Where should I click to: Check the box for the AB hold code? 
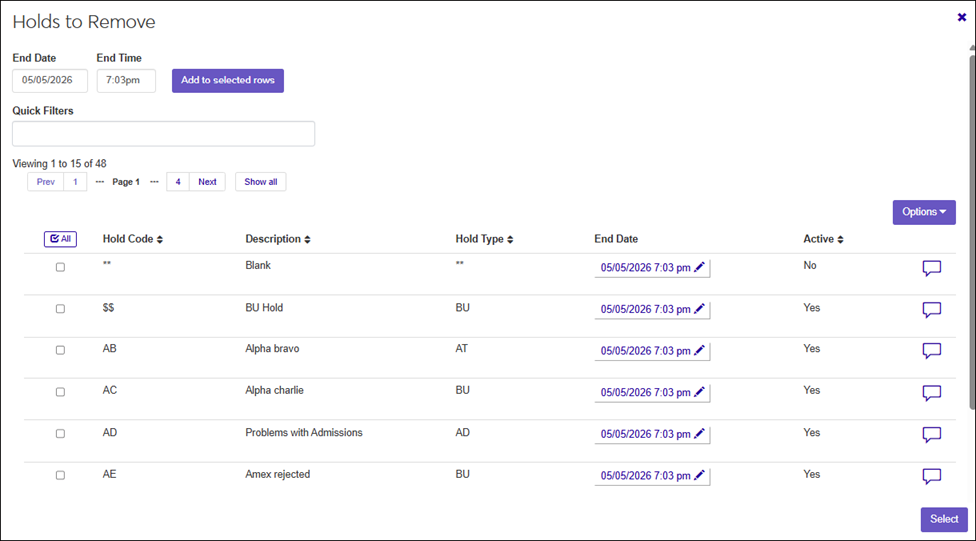tap(60, 350)
